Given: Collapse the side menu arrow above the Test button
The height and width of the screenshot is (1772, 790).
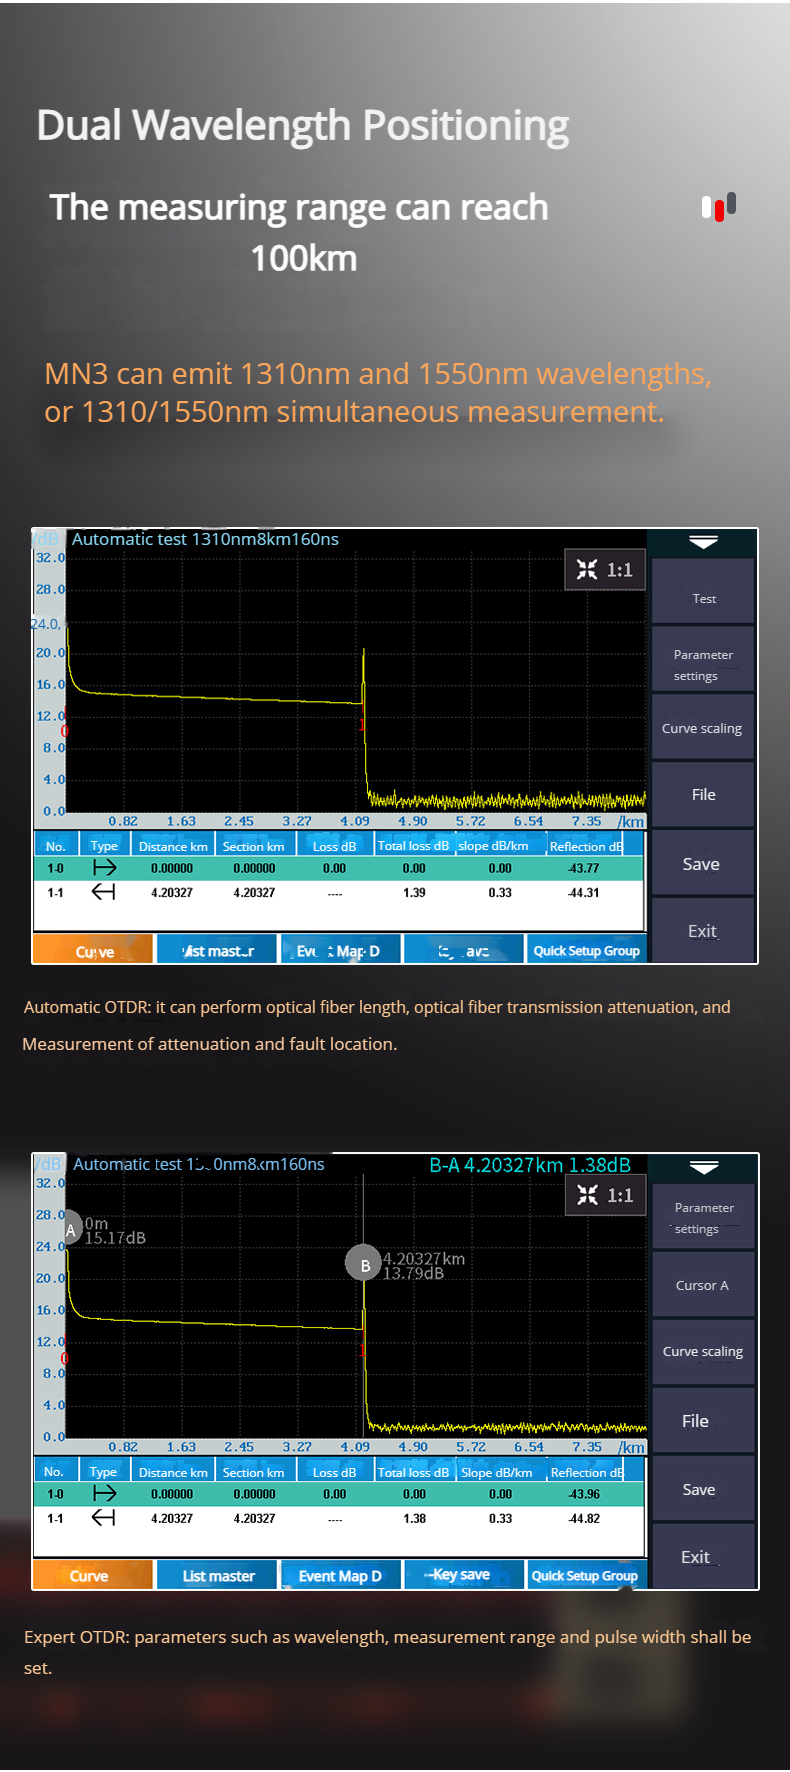Looking at the screenshot, I should [703, 542].
